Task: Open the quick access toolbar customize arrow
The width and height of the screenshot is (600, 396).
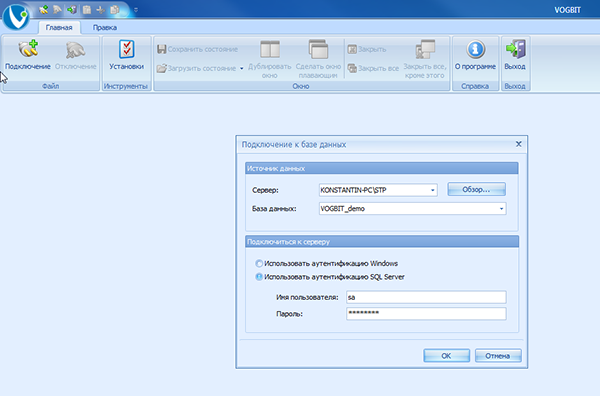Action: click(x=136, y=10)
